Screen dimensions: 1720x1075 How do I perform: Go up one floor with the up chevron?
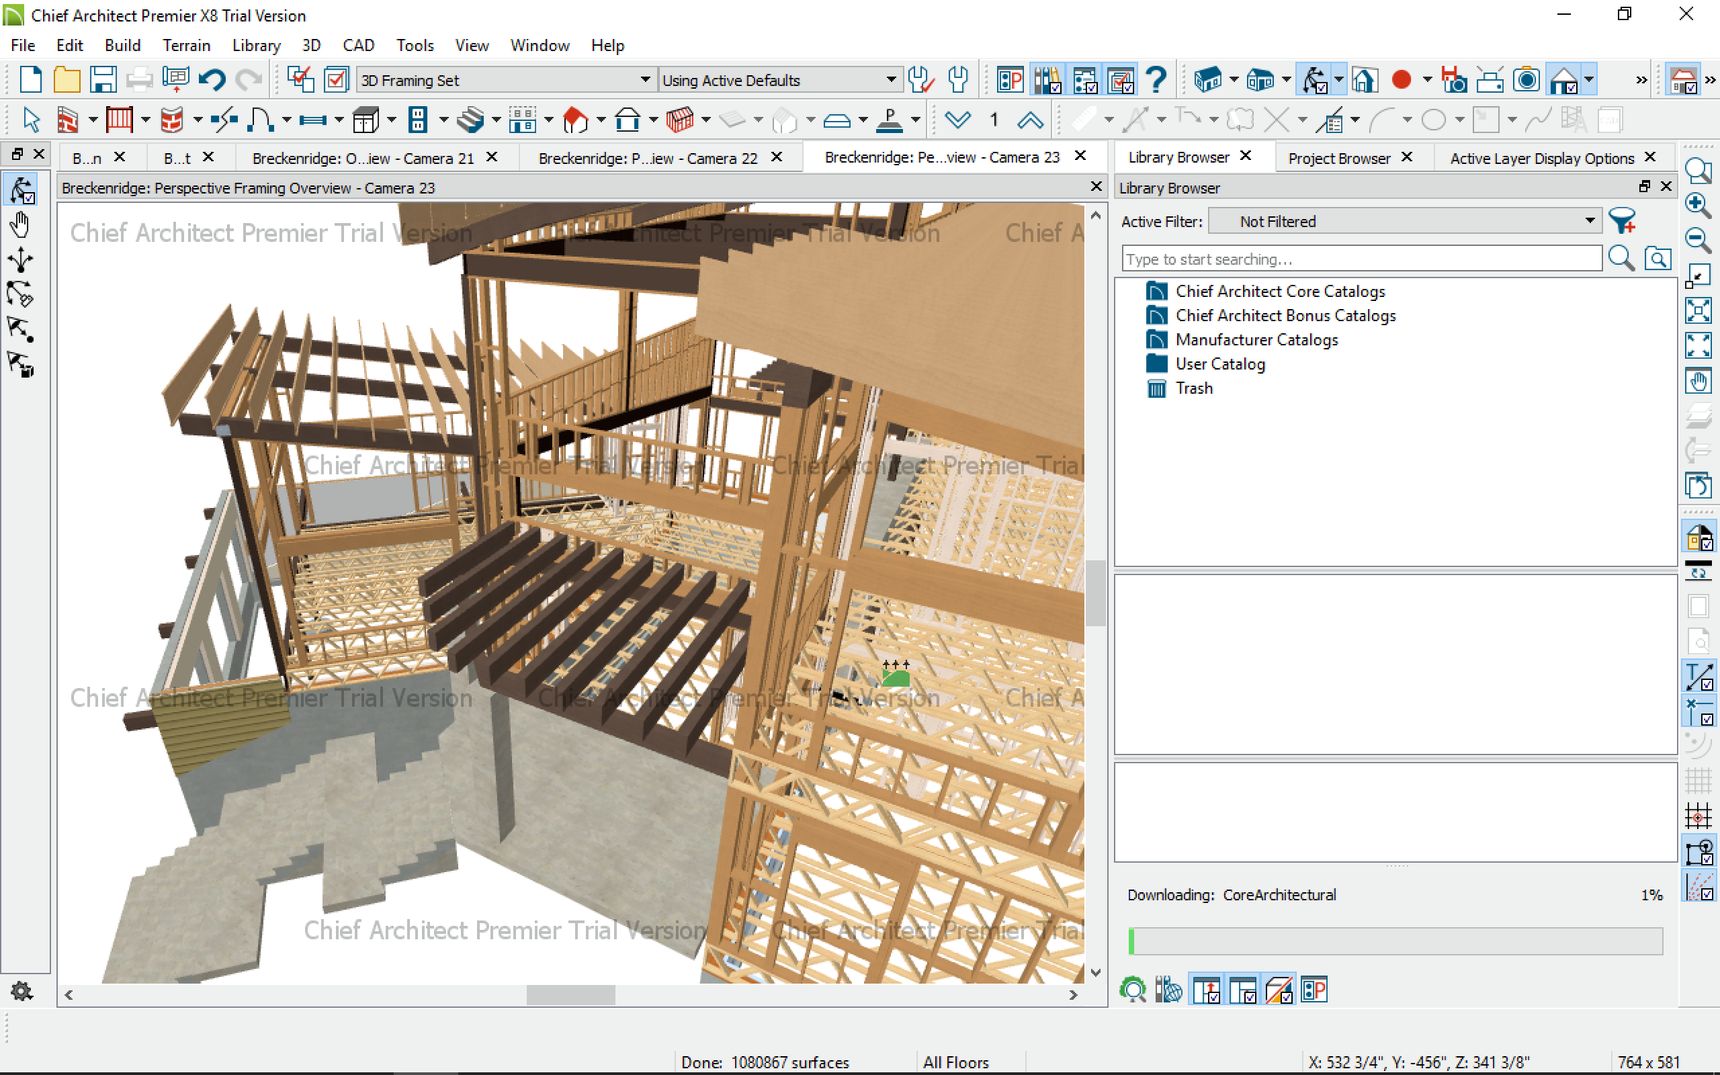pyautogui.click(x=1030, y=121)
